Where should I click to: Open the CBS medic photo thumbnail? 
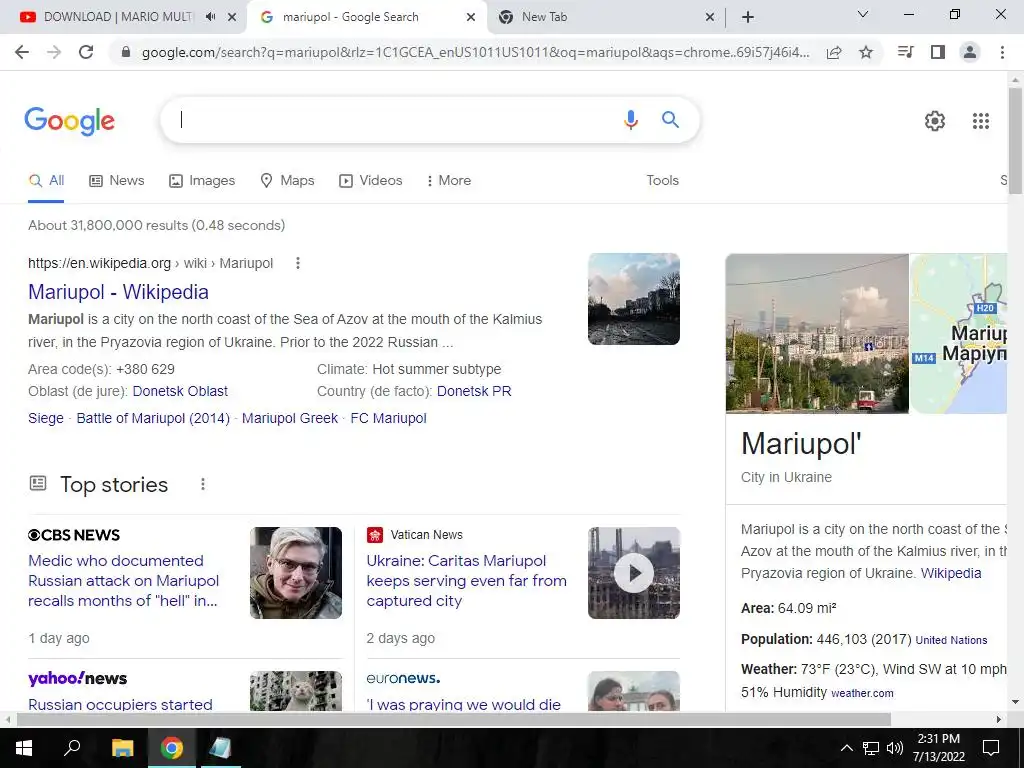tap(296, 573)
